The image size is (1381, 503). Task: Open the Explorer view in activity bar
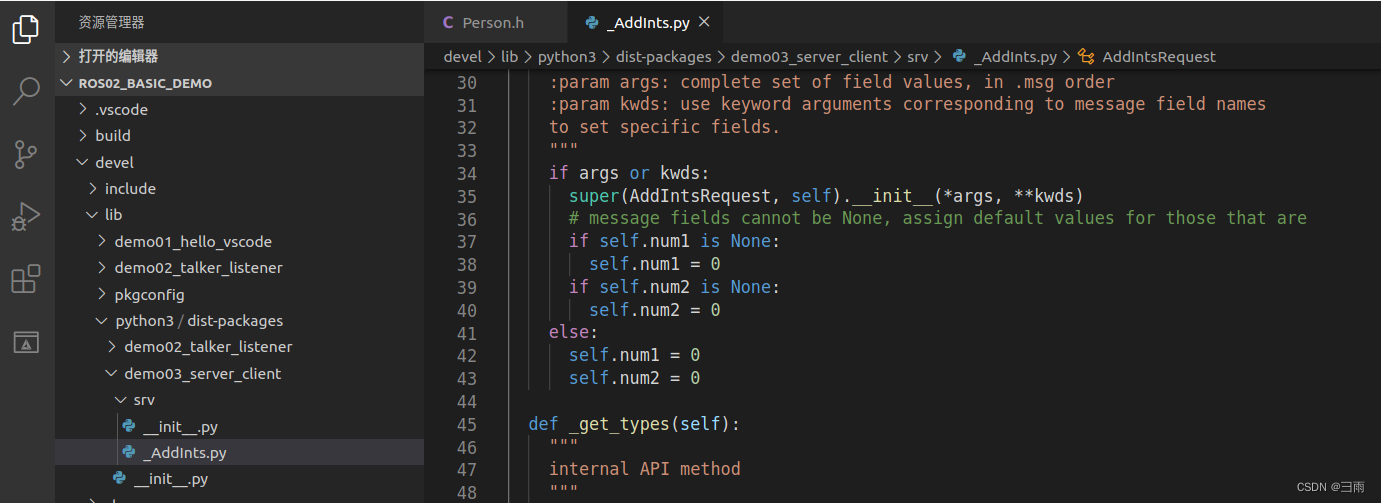26,29
